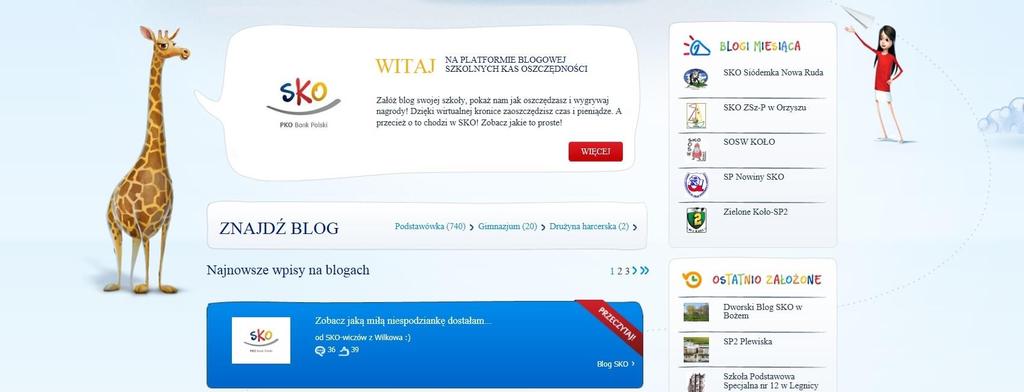Click the Blogi Miesiąca cloud icon
Viewport: 1024px width, 392px height.
coord(696,46)
